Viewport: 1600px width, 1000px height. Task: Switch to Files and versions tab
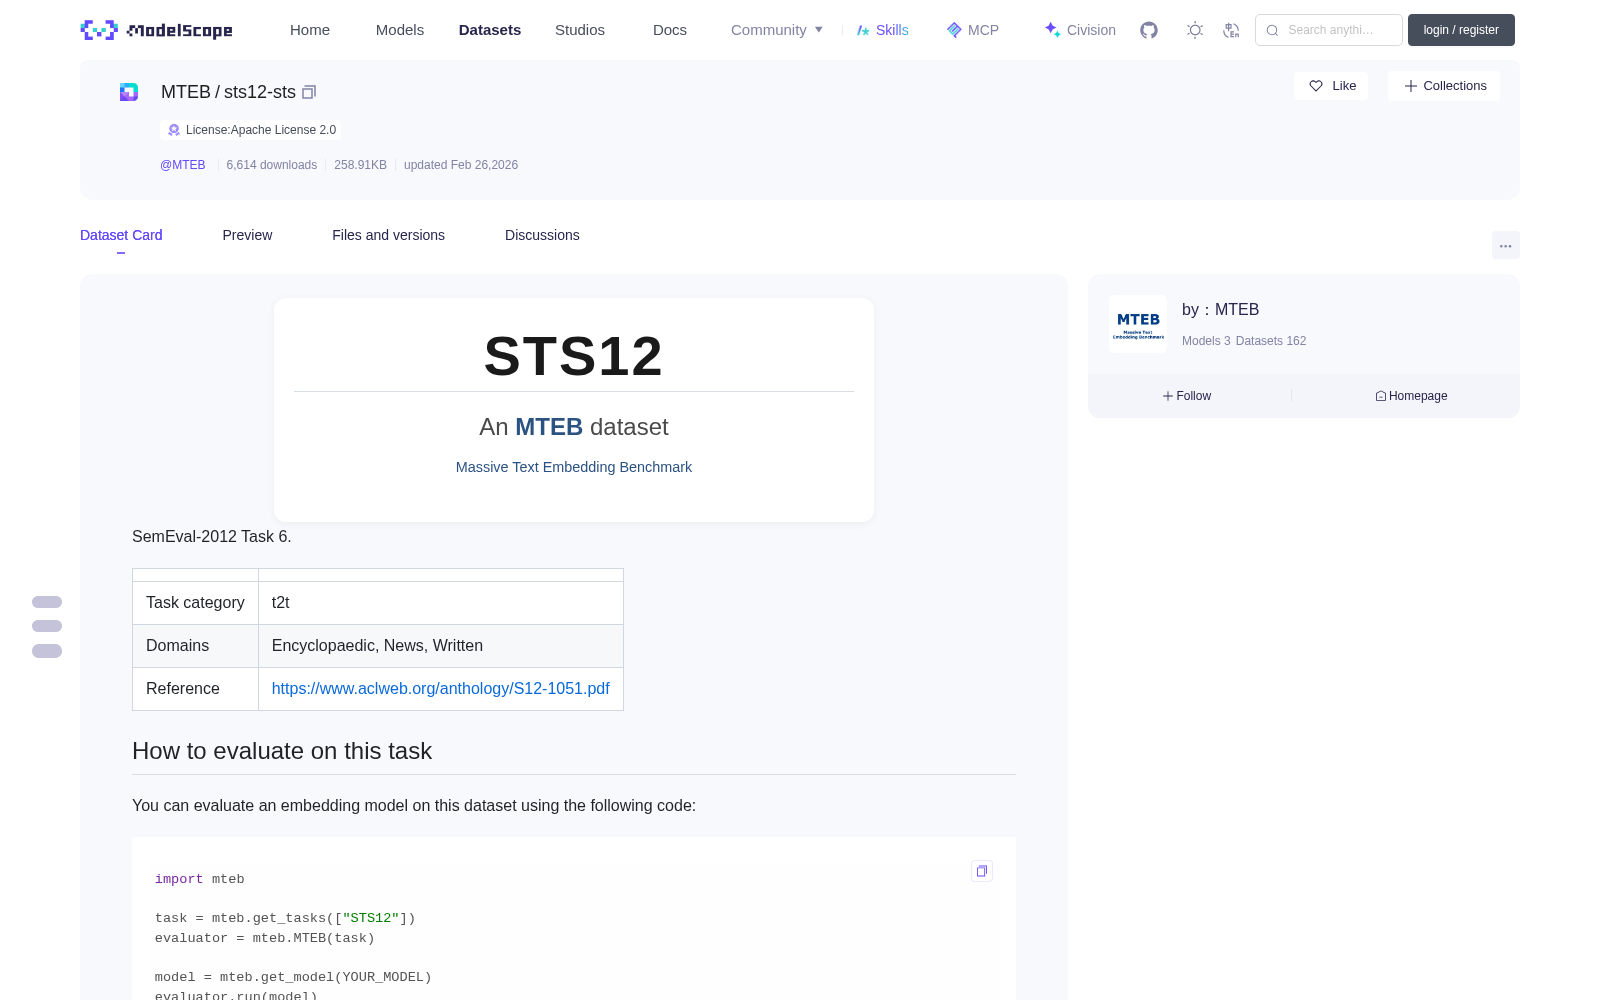coord(388,235)
